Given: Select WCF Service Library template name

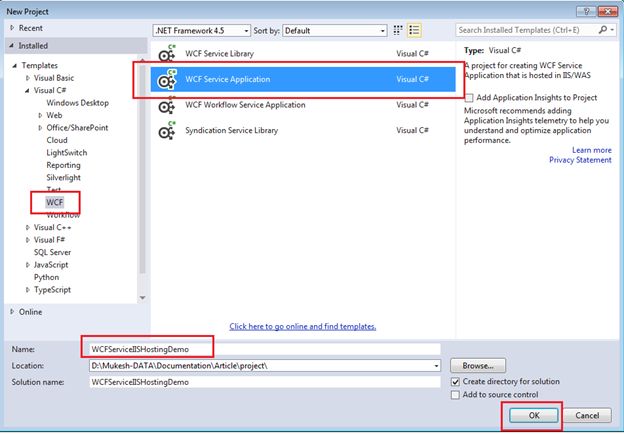Looking at the screenshot, I should click(x=219, y=54).
